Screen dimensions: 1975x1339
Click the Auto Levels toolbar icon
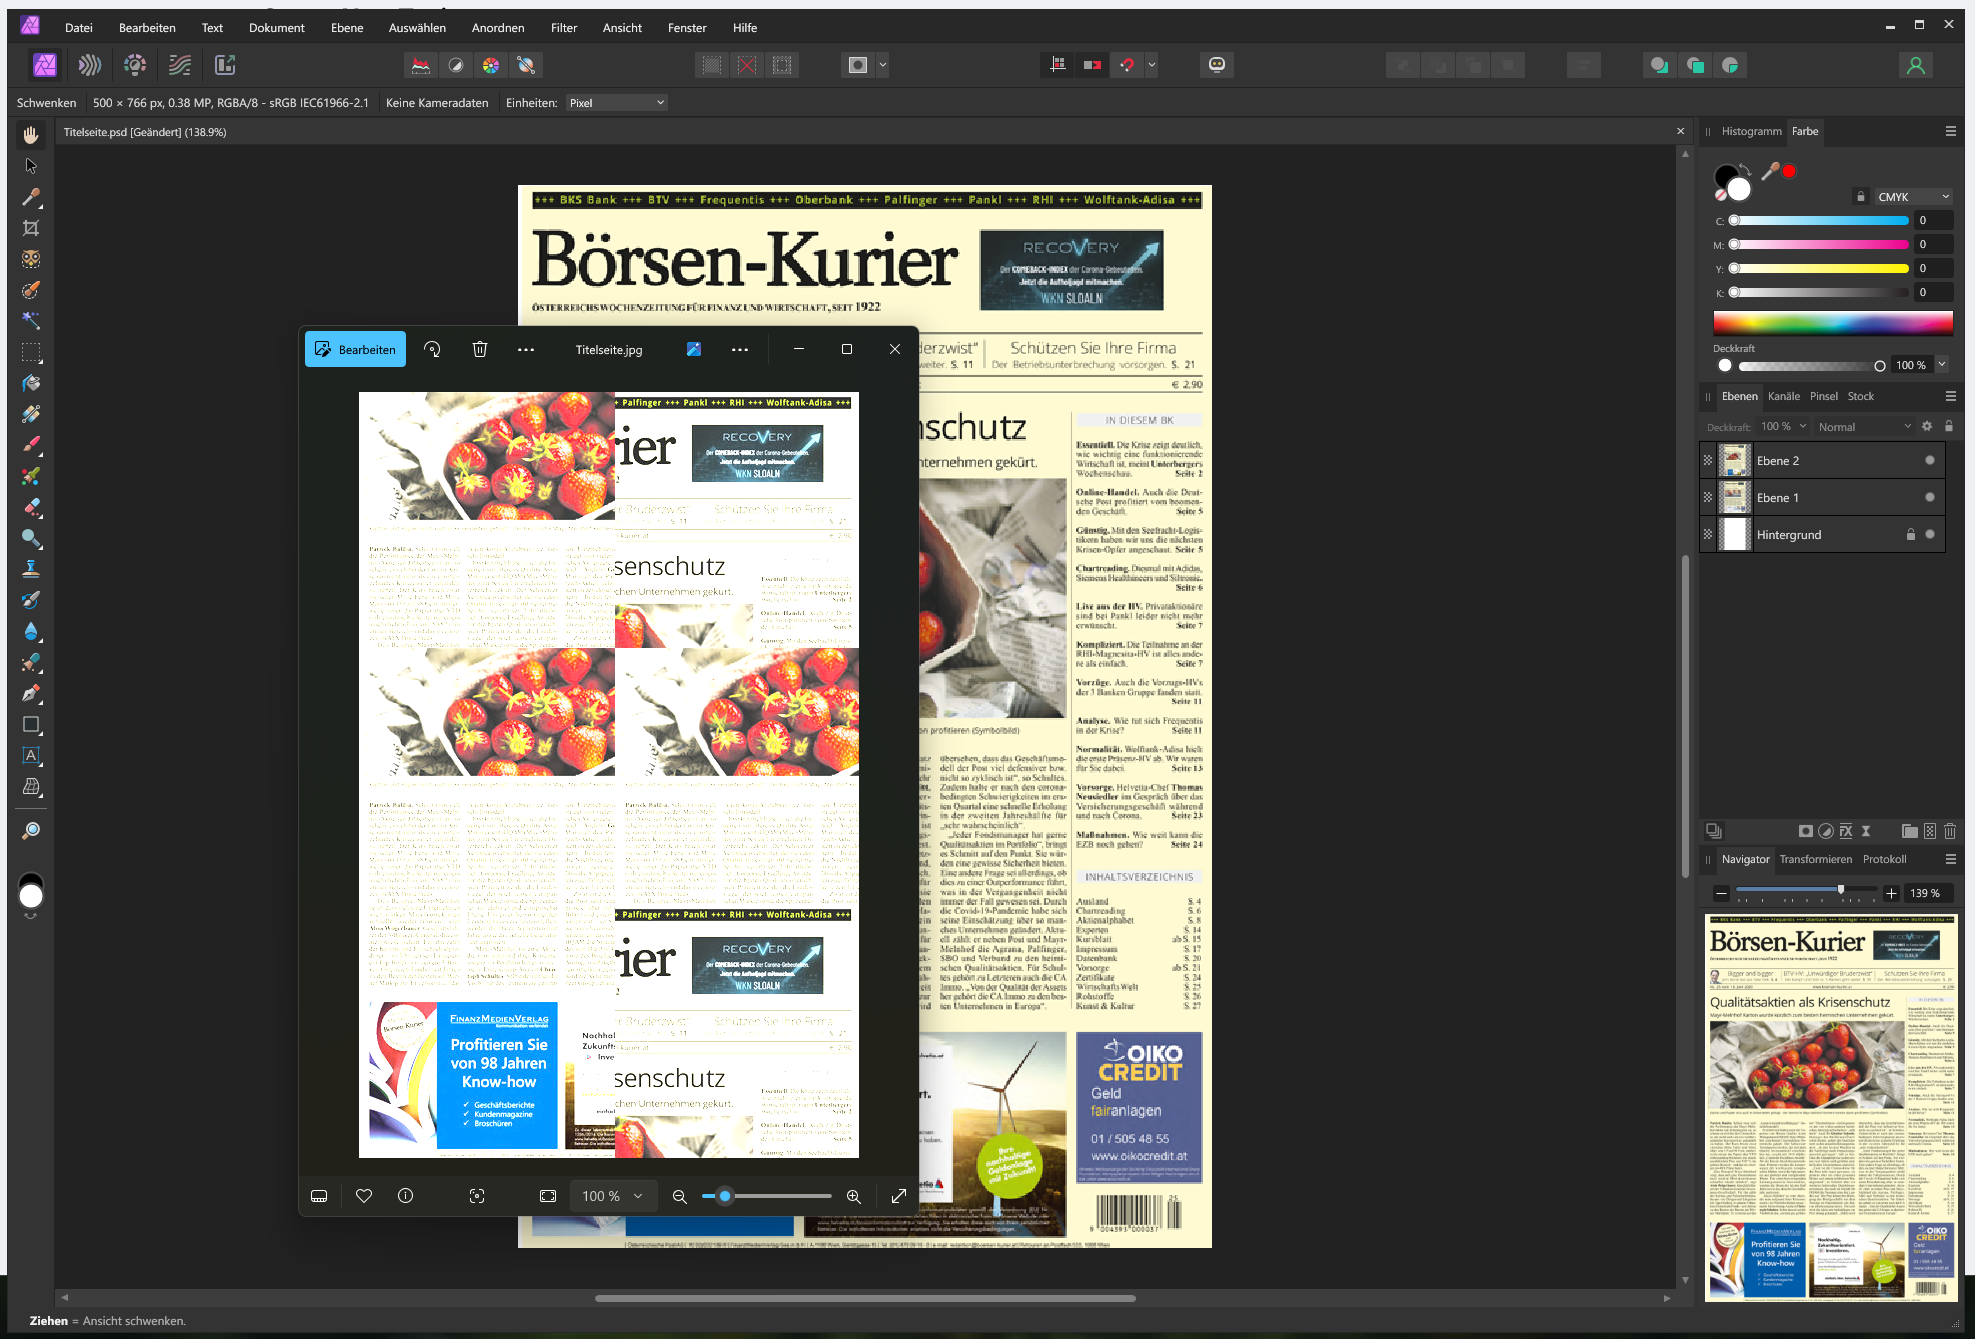(421, 65)
